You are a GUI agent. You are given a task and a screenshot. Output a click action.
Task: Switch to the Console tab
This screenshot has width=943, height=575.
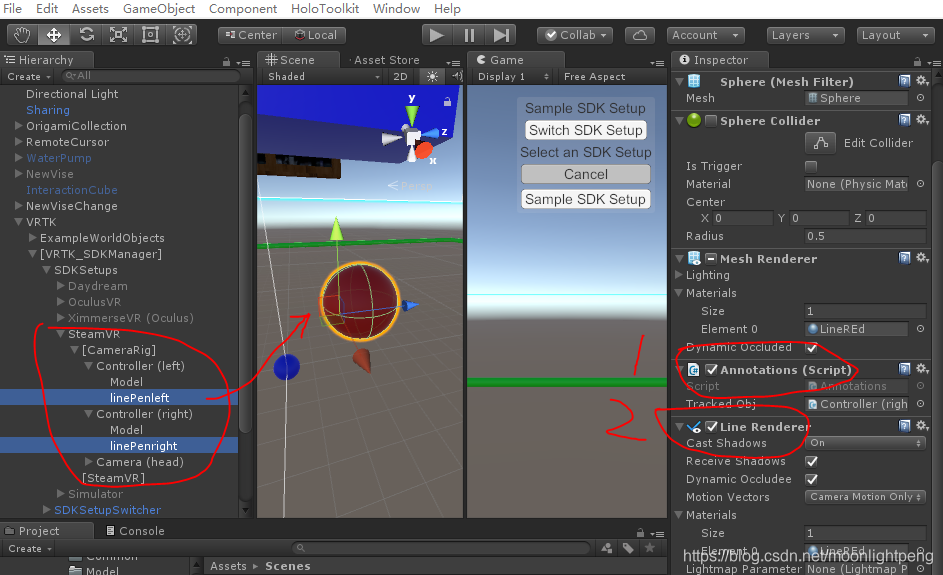coord(135,530)
